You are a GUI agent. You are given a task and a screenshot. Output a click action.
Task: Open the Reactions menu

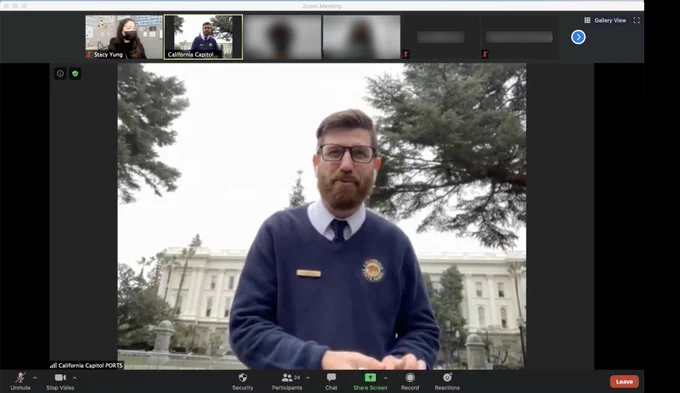point(447,382)
